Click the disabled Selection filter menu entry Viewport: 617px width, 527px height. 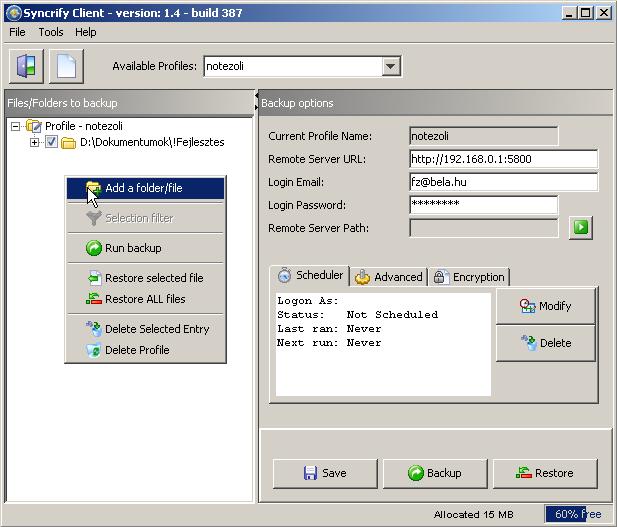146,218
